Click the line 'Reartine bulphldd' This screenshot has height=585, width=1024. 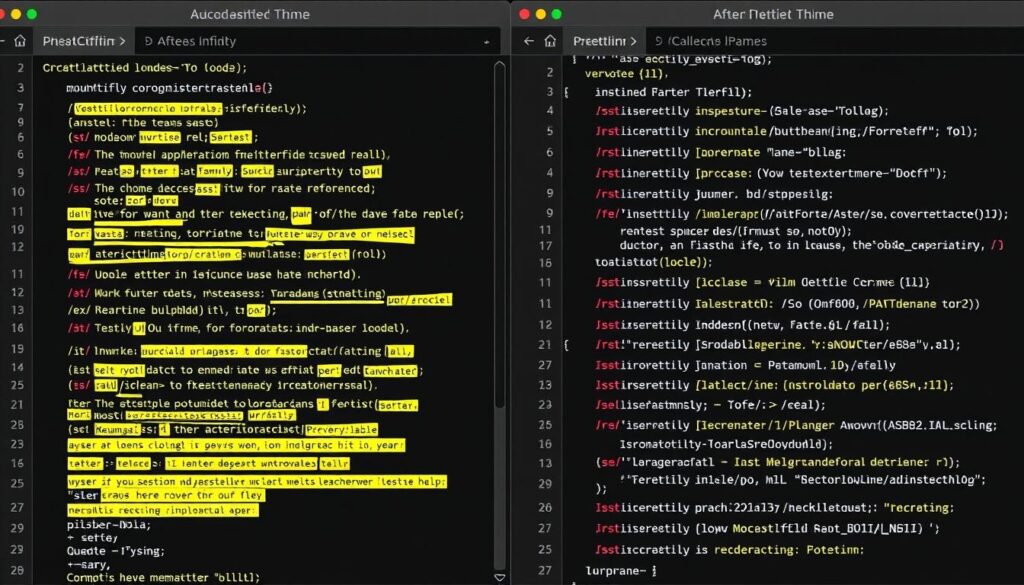[172, 310]
